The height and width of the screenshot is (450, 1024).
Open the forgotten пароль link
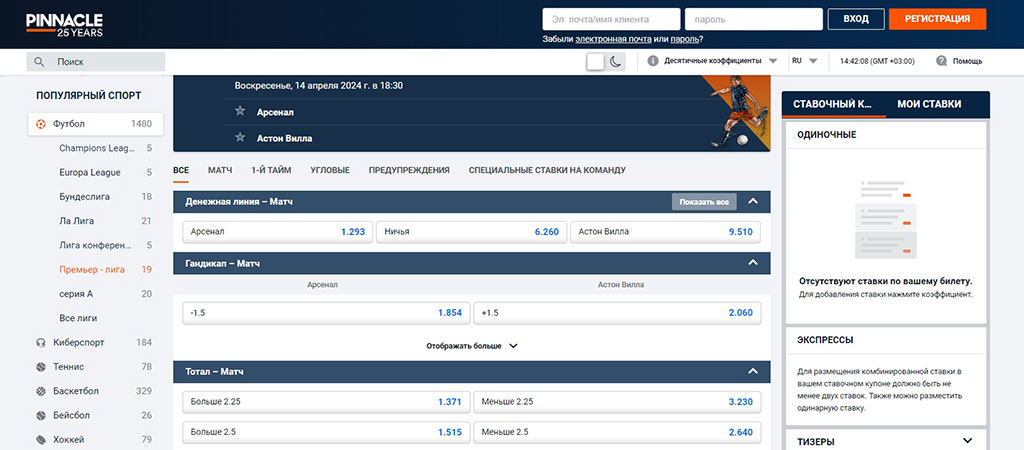tap(685, 40)
